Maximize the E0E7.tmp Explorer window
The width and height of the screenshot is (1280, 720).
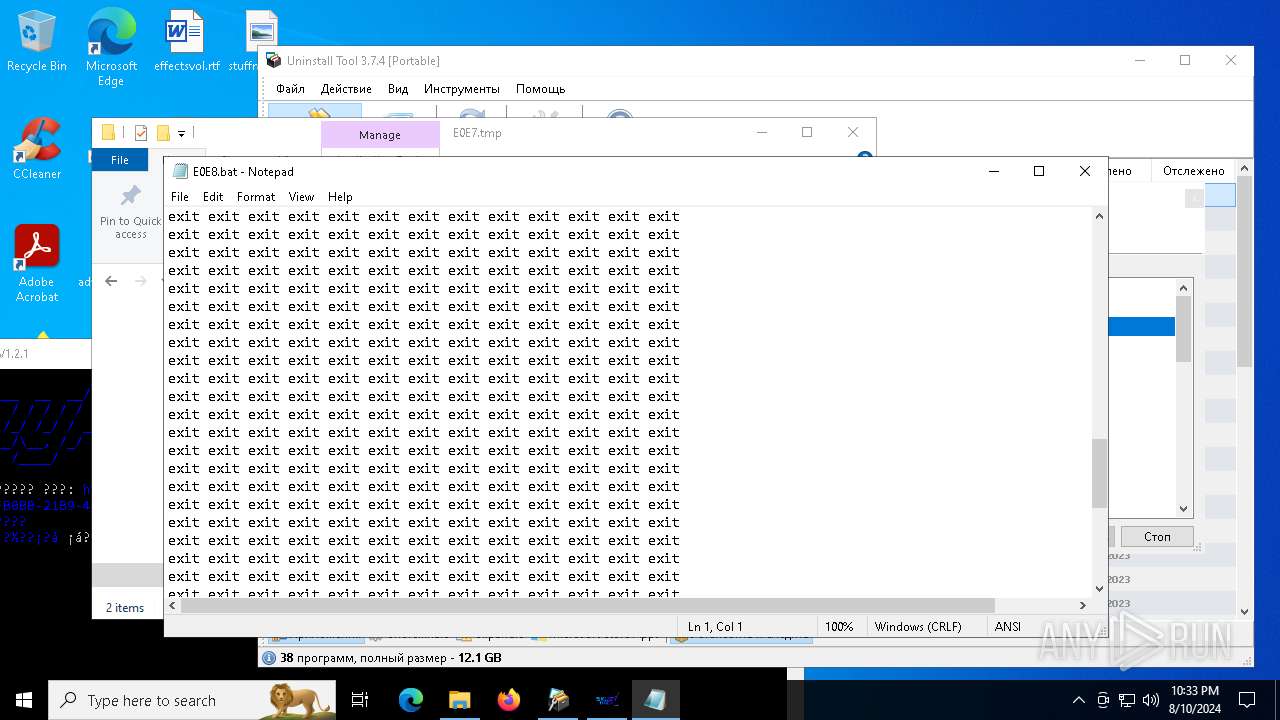coord(807,132)
